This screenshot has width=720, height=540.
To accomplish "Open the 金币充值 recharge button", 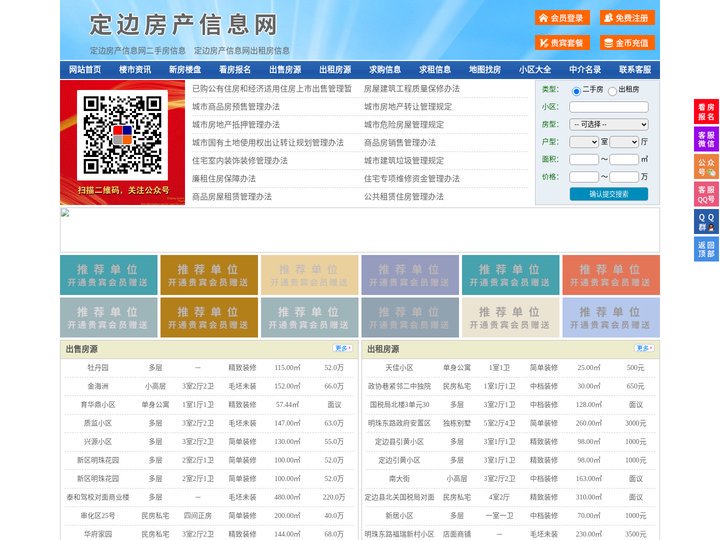I will (x=627, y=43).
